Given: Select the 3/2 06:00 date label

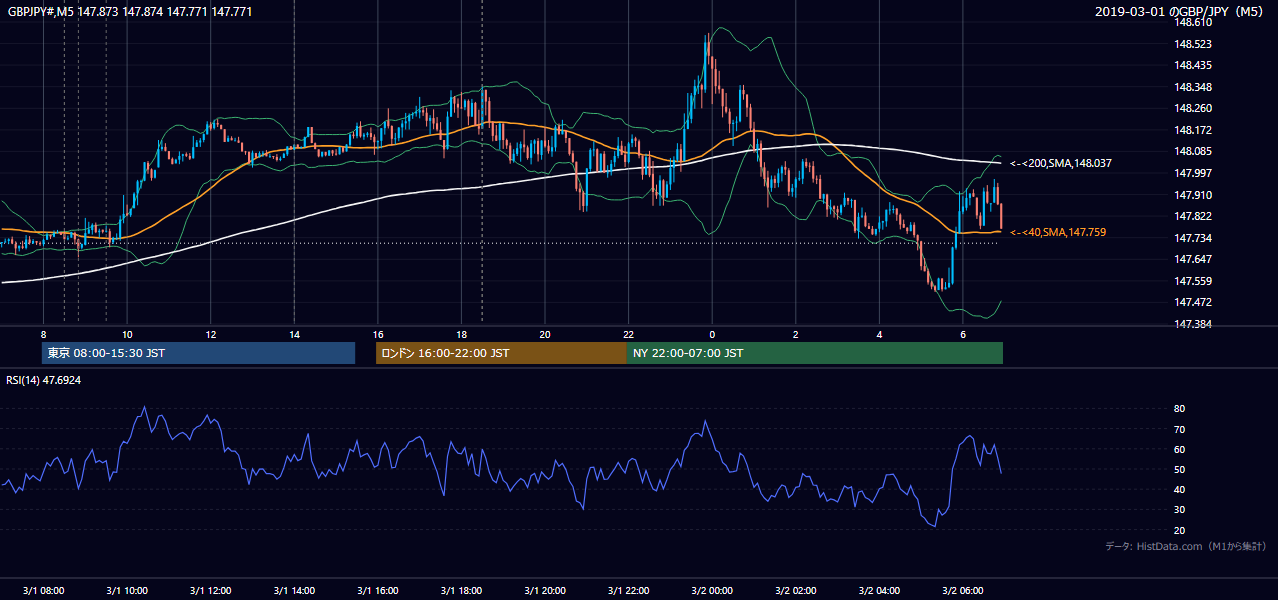Looking at the screenshot, I should click(x=963, y=591).
